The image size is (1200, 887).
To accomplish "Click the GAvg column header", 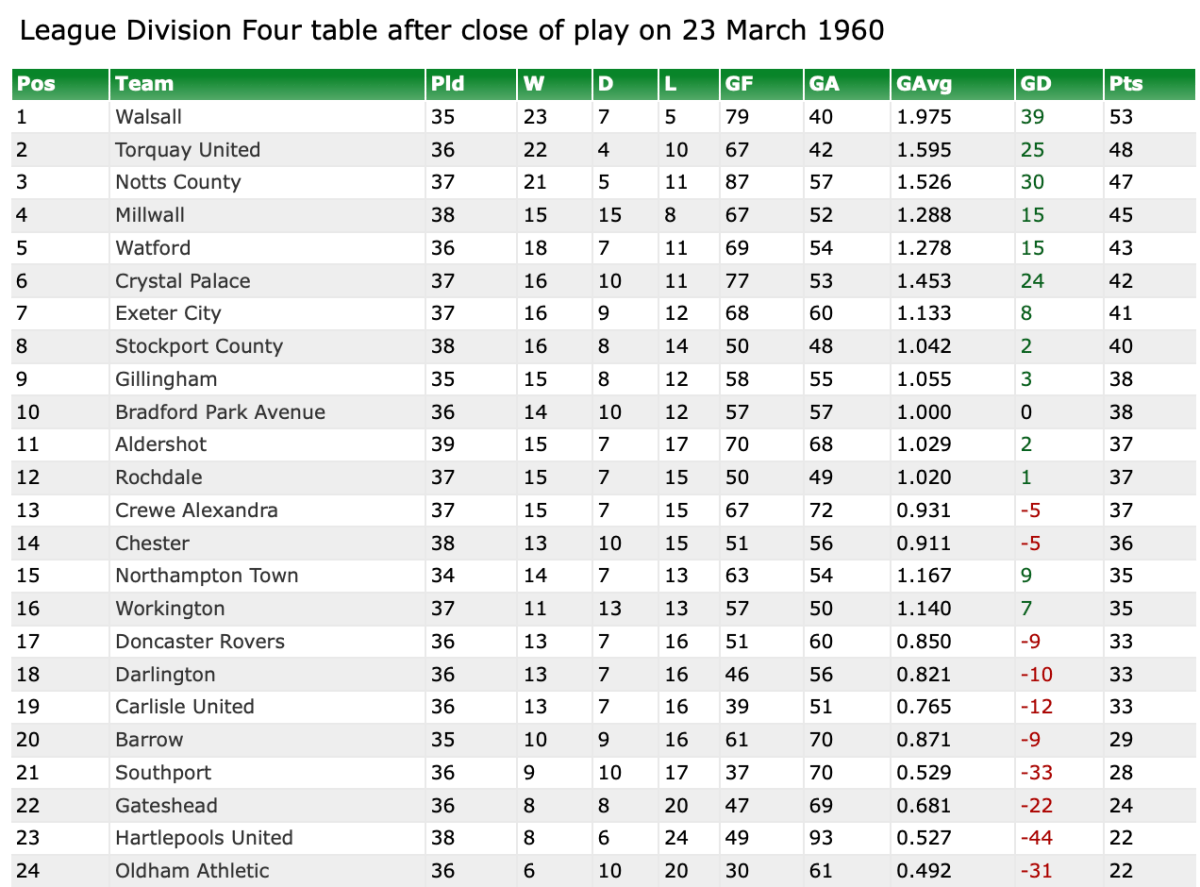I will [x=918, y=84].
